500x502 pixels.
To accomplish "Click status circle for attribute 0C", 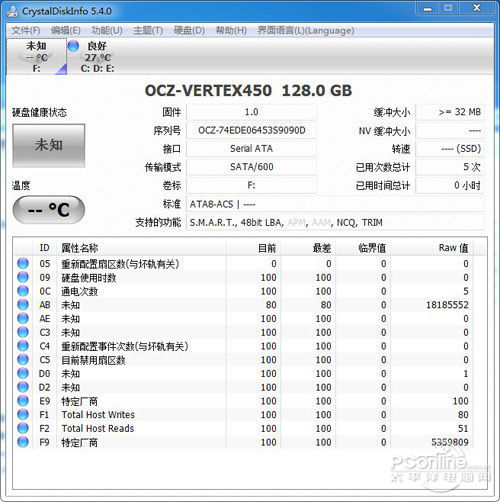I will (x=23, y=291).
